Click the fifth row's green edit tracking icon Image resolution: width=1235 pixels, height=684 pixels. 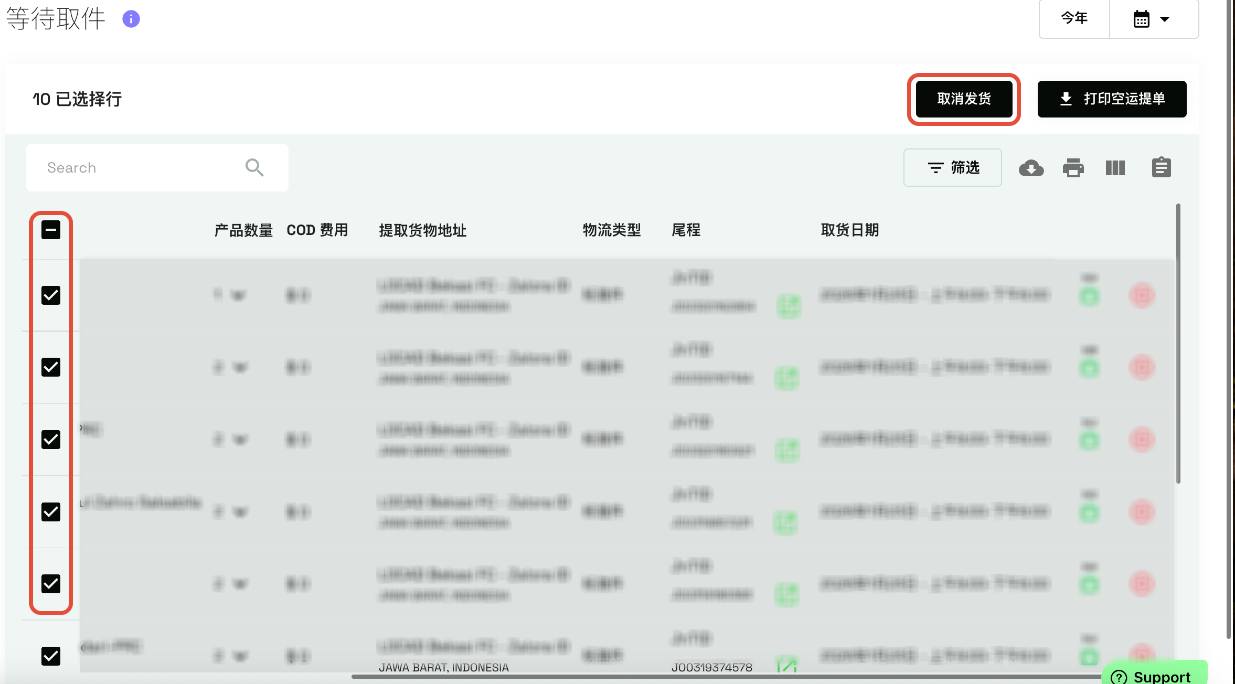(x=788, y=594)
